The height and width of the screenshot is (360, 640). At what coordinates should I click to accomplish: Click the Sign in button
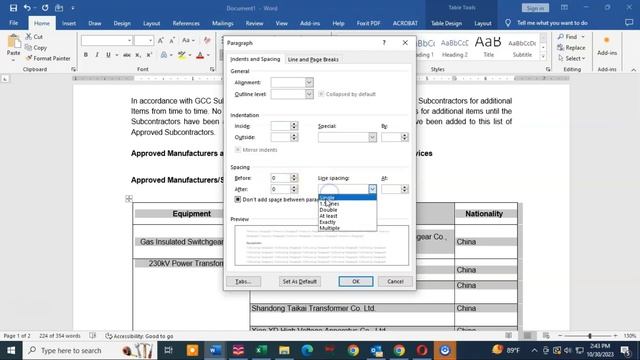click(535, 8)
